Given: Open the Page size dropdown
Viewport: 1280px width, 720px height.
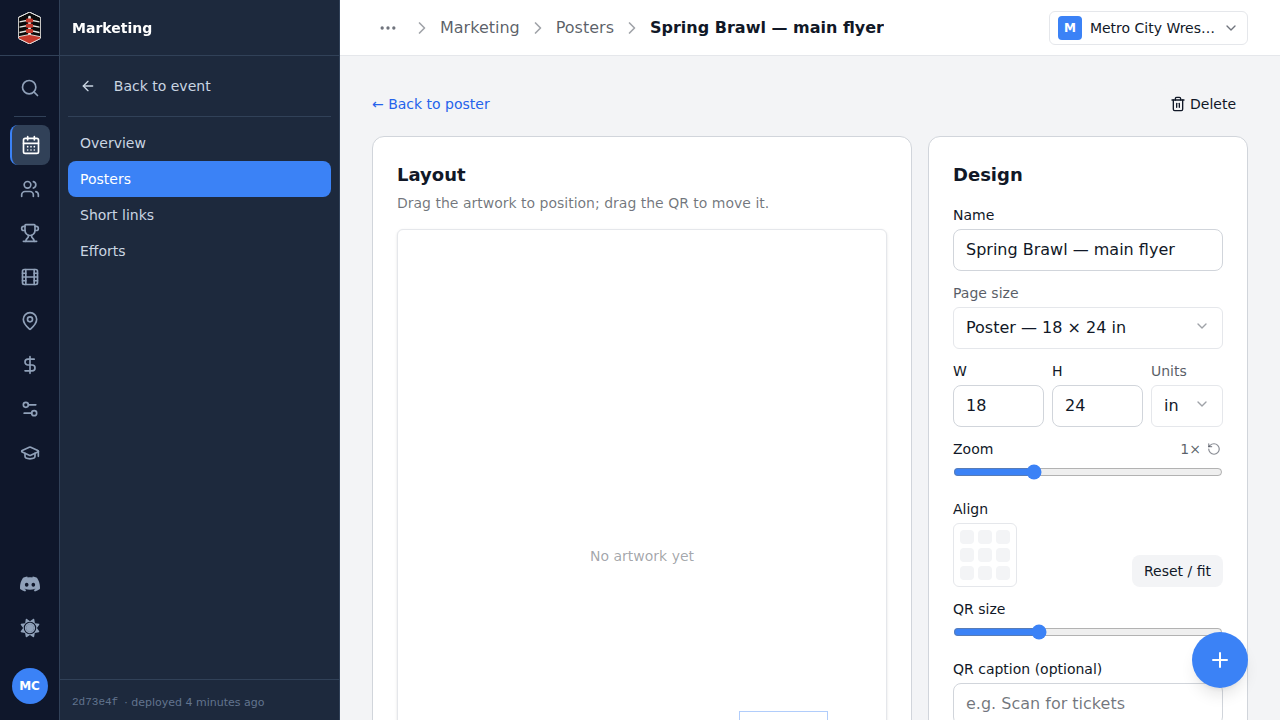Looking at the screenshot, I should click(x=1088, y=328).
